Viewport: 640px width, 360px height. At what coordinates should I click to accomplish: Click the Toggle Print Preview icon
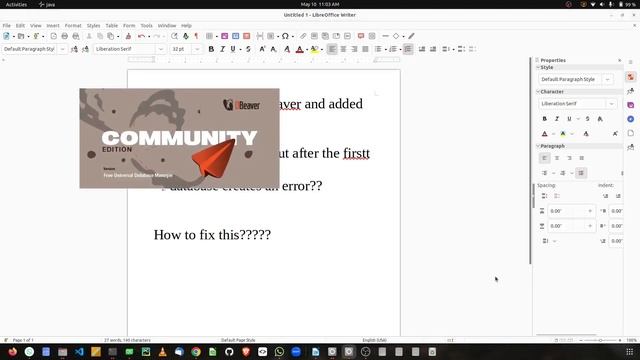76,36
